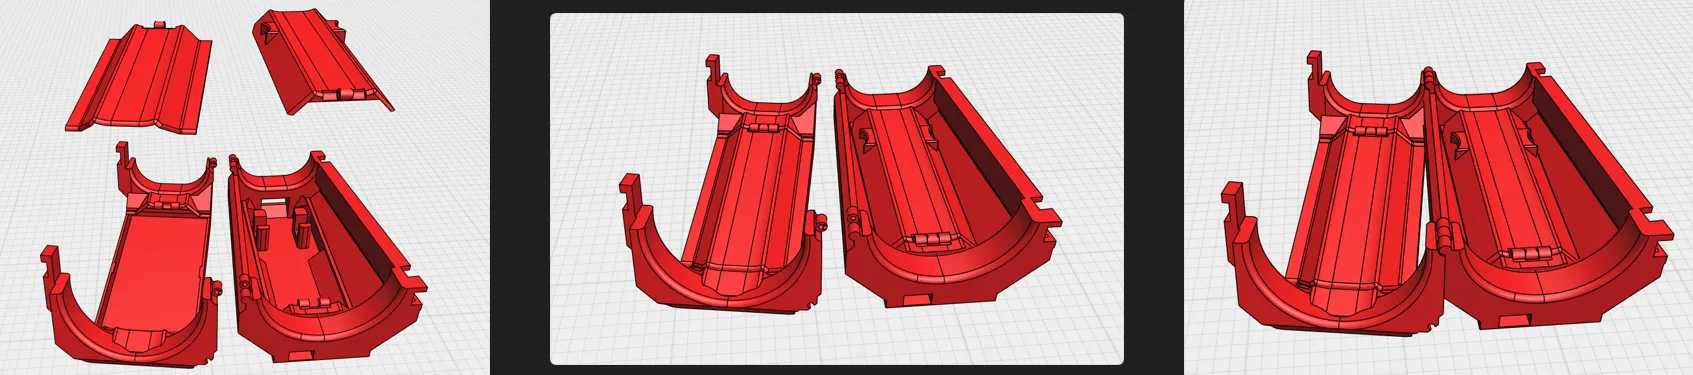Select the right image of joined shells
This screenshot has height=375, width=1693.
pos(1439,187)
